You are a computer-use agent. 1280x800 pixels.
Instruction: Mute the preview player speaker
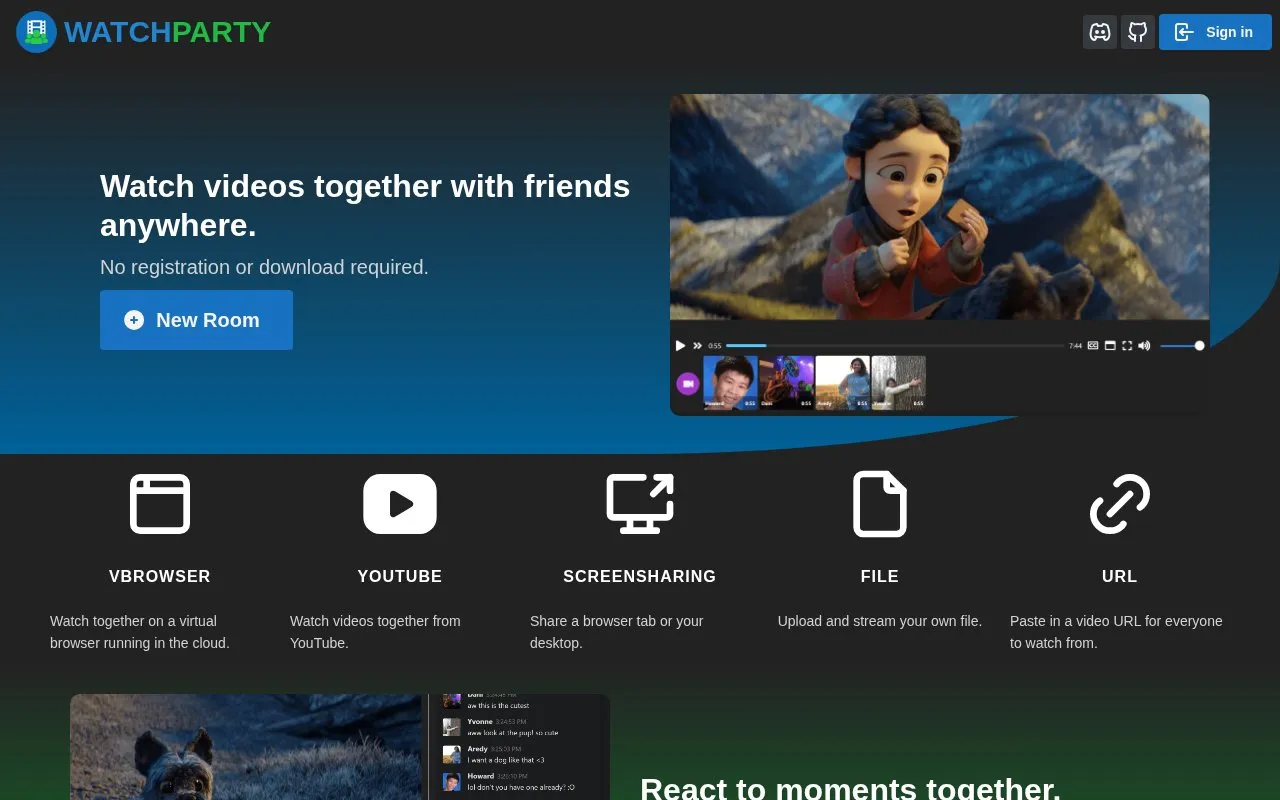(x=1144, y=346)
